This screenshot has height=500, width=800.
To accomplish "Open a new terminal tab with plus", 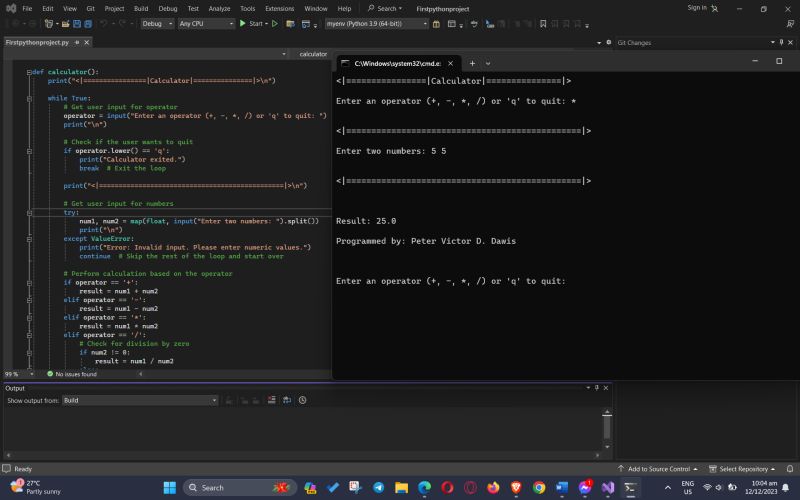I will (472, 63).
